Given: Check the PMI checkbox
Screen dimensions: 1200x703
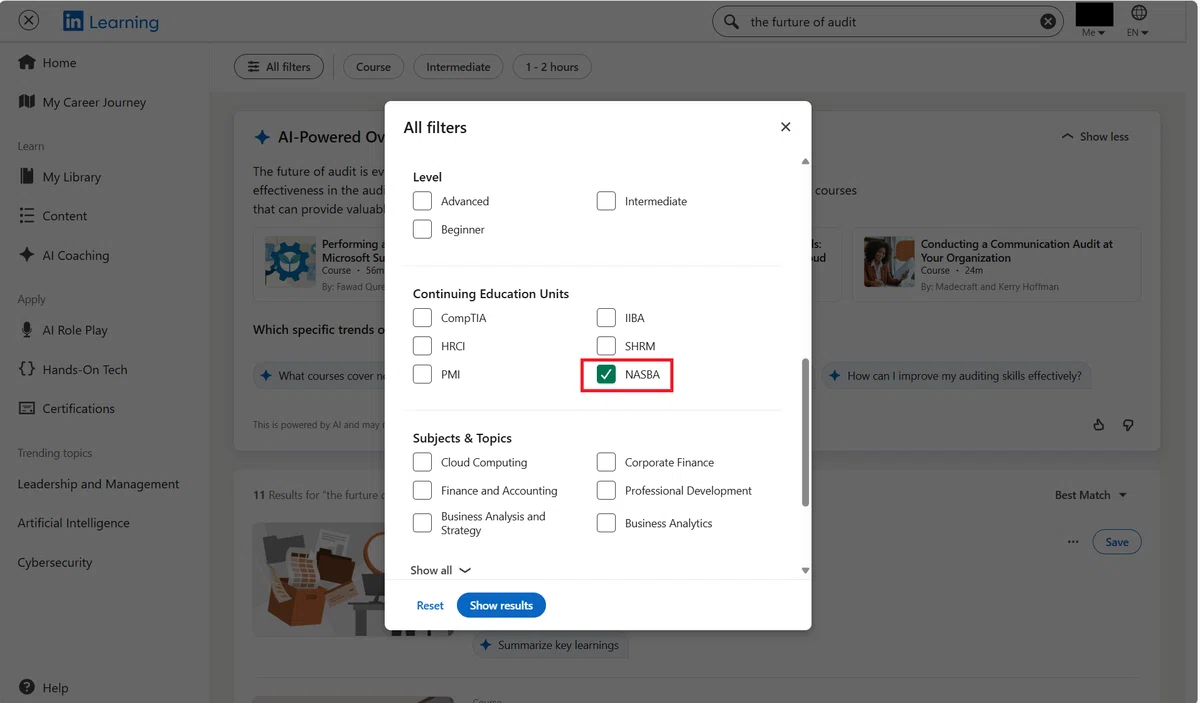Looking at the screenshot, I should (422, 374).
